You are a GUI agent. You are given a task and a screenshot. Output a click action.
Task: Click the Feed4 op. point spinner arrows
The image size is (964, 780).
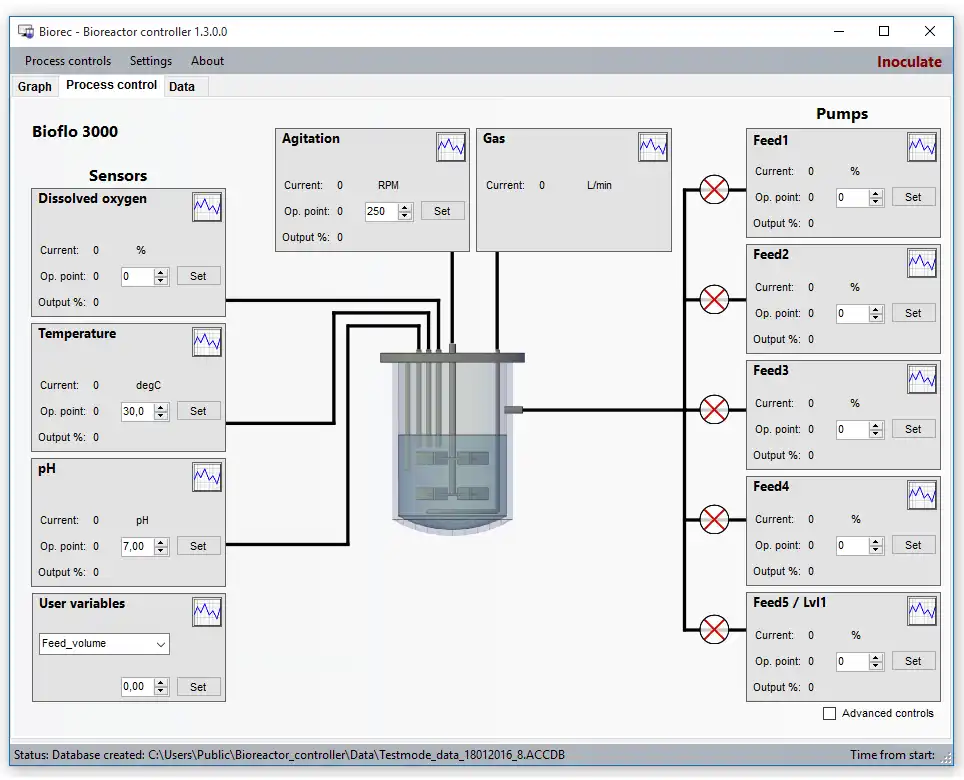click(x=876, y=546)
